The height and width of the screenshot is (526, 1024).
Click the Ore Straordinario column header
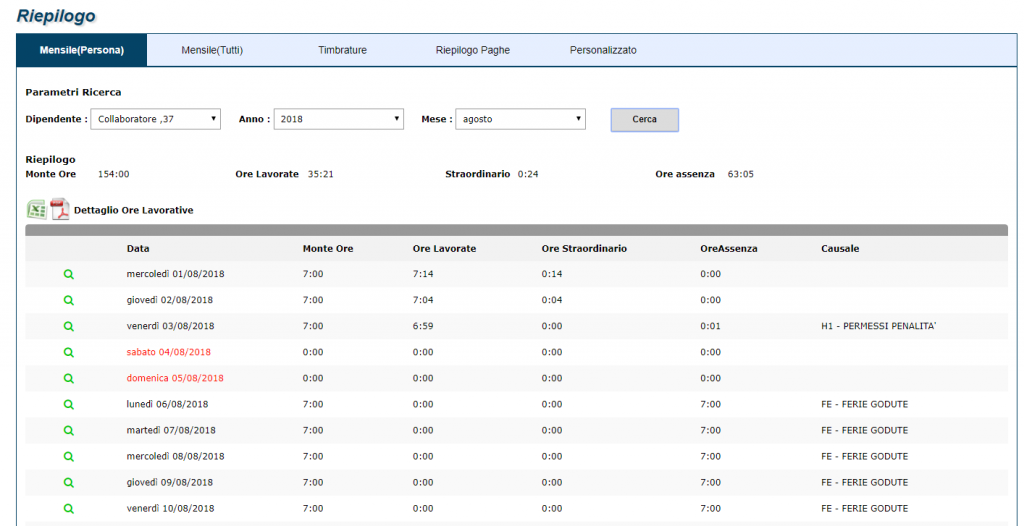click(x=584, y=249)
